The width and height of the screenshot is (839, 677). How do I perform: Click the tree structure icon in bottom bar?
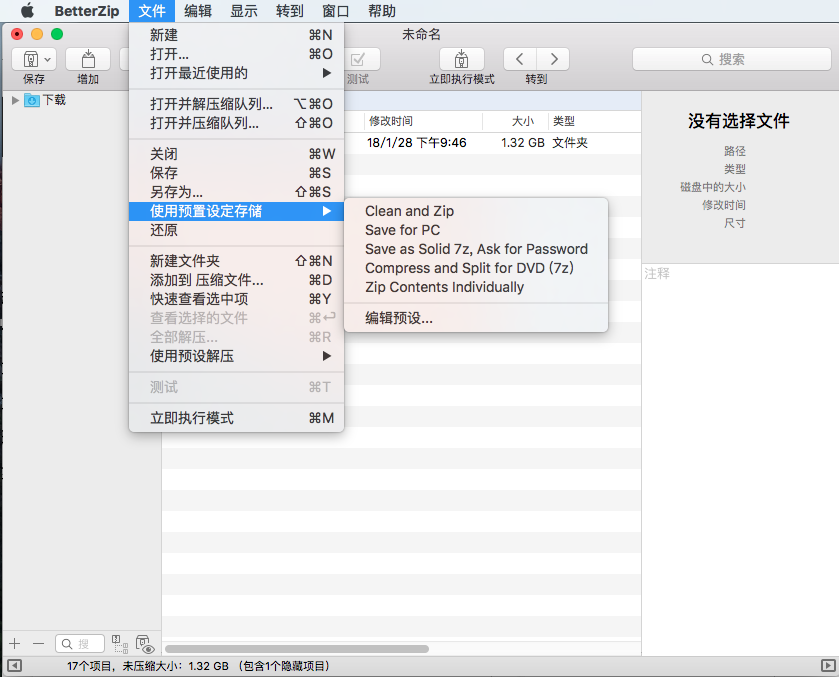(x=118, y=644)
